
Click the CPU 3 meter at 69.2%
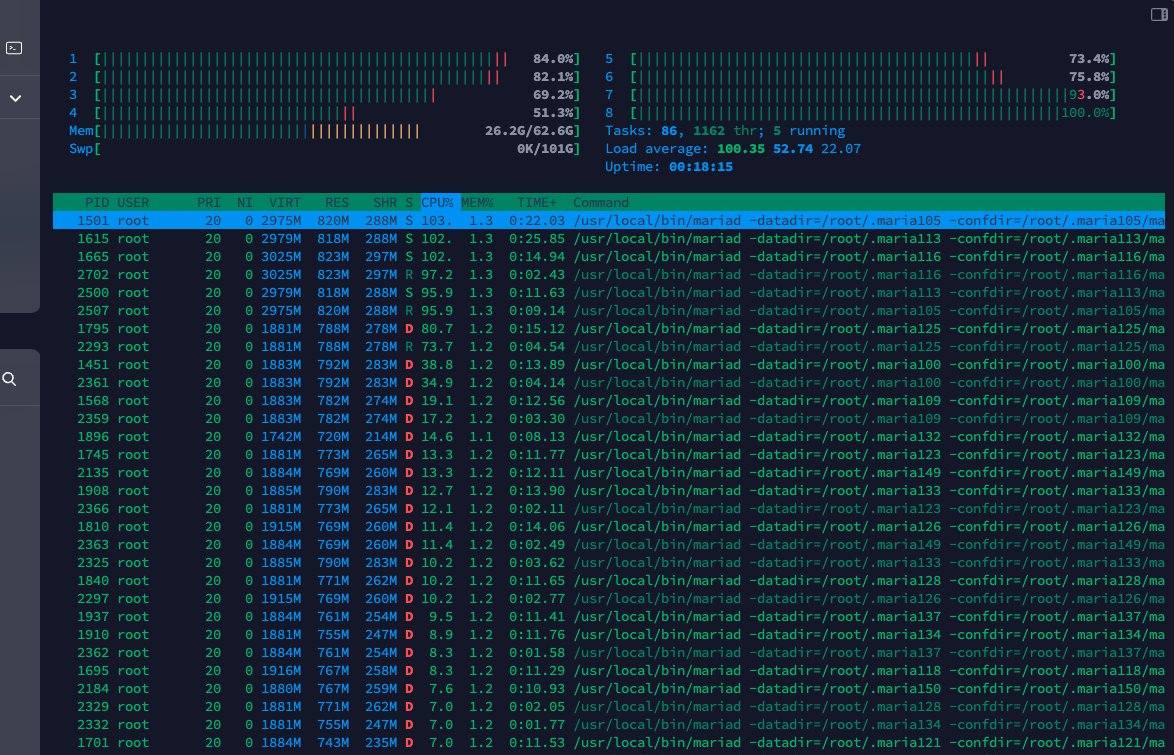coord(325,94)
